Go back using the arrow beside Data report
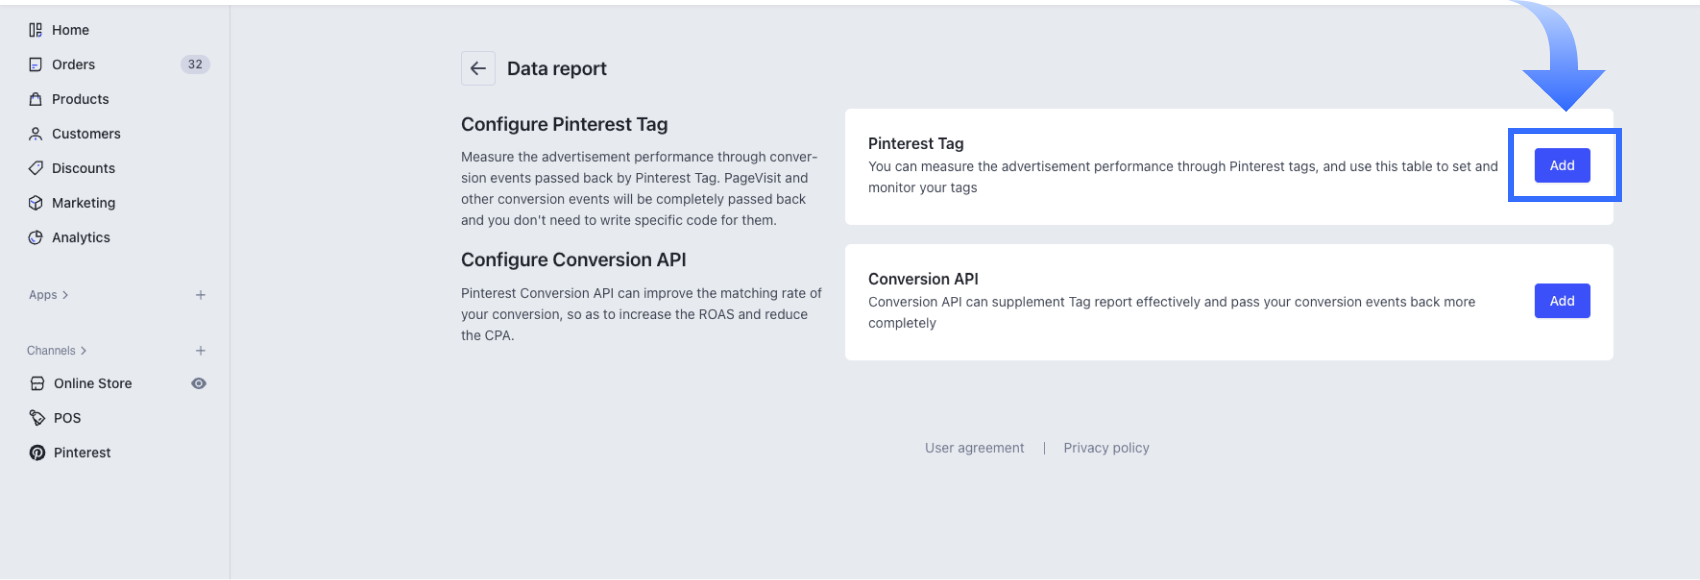1700x580 pixels. click(x=478, y=68)
